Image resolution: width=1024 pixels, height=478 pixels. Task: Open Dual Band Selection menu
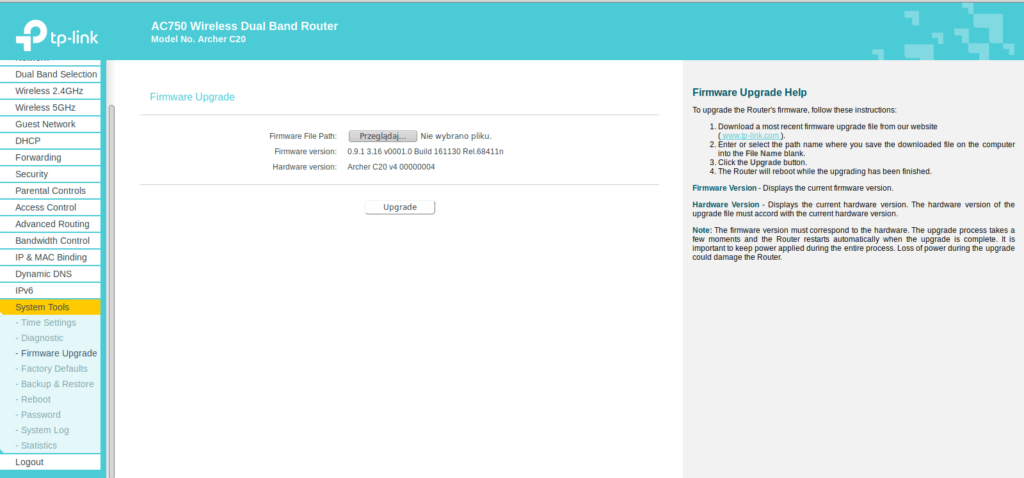(56, 74)
